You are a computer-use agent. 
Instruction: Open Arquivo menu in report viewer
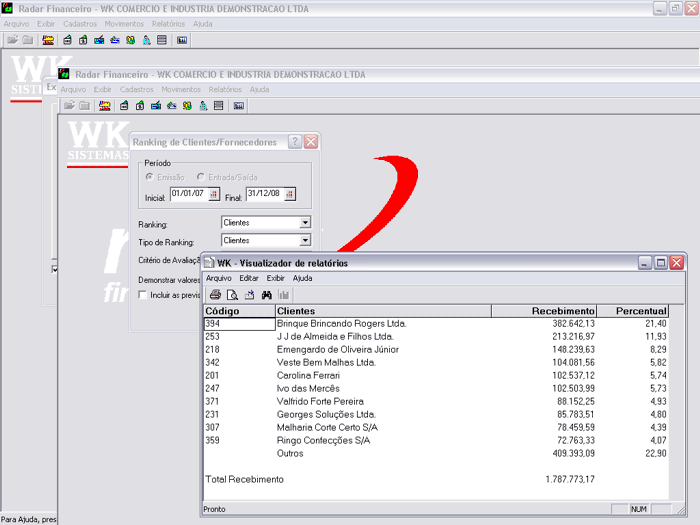coord(218,278)
